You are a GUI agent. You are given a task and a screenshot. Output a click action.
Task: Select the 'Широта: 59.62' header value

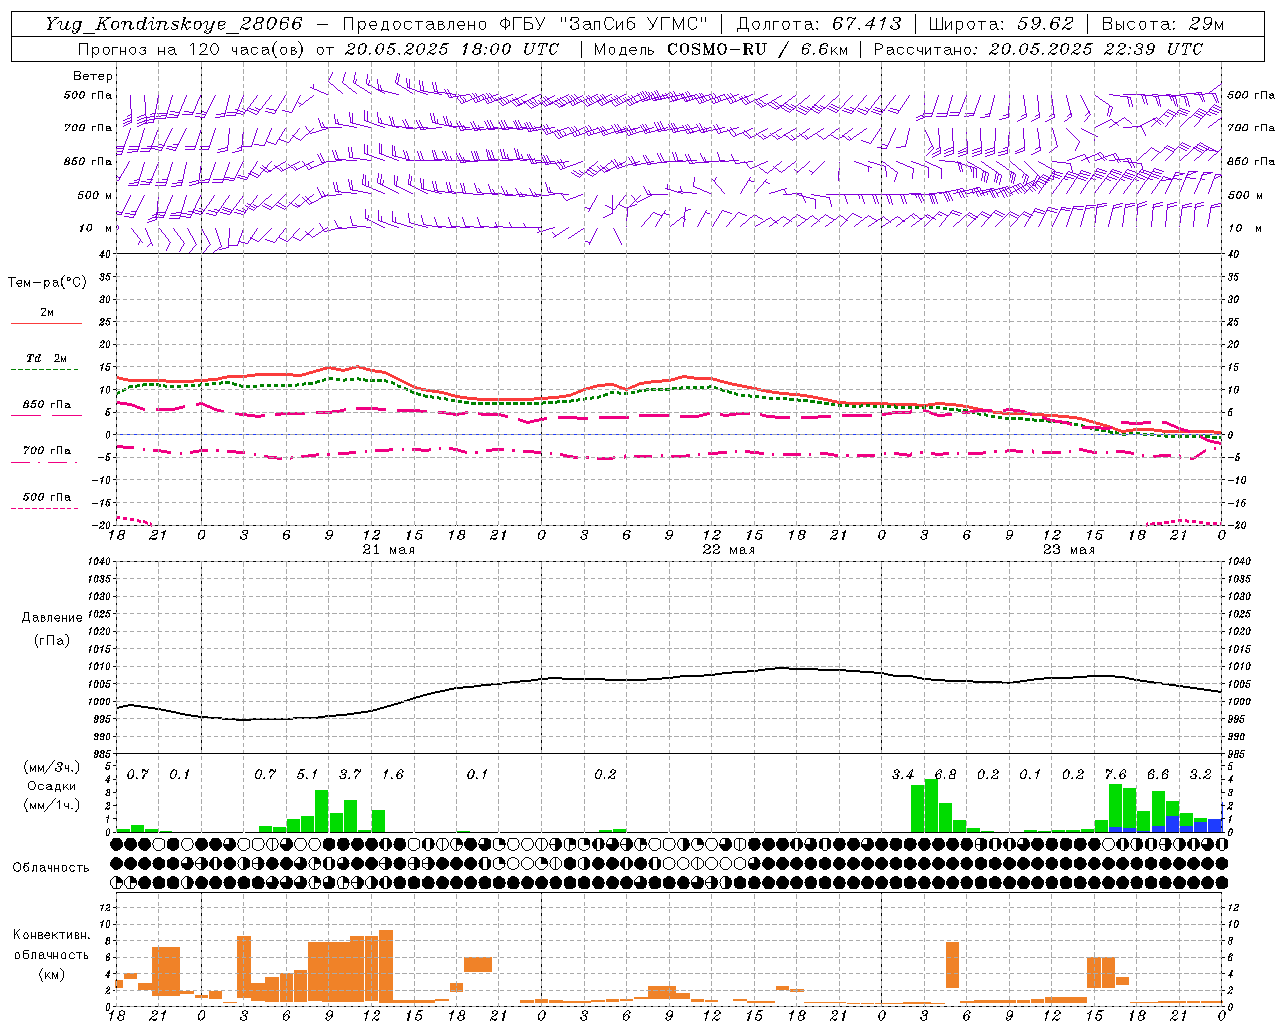tap(1001, 24)
